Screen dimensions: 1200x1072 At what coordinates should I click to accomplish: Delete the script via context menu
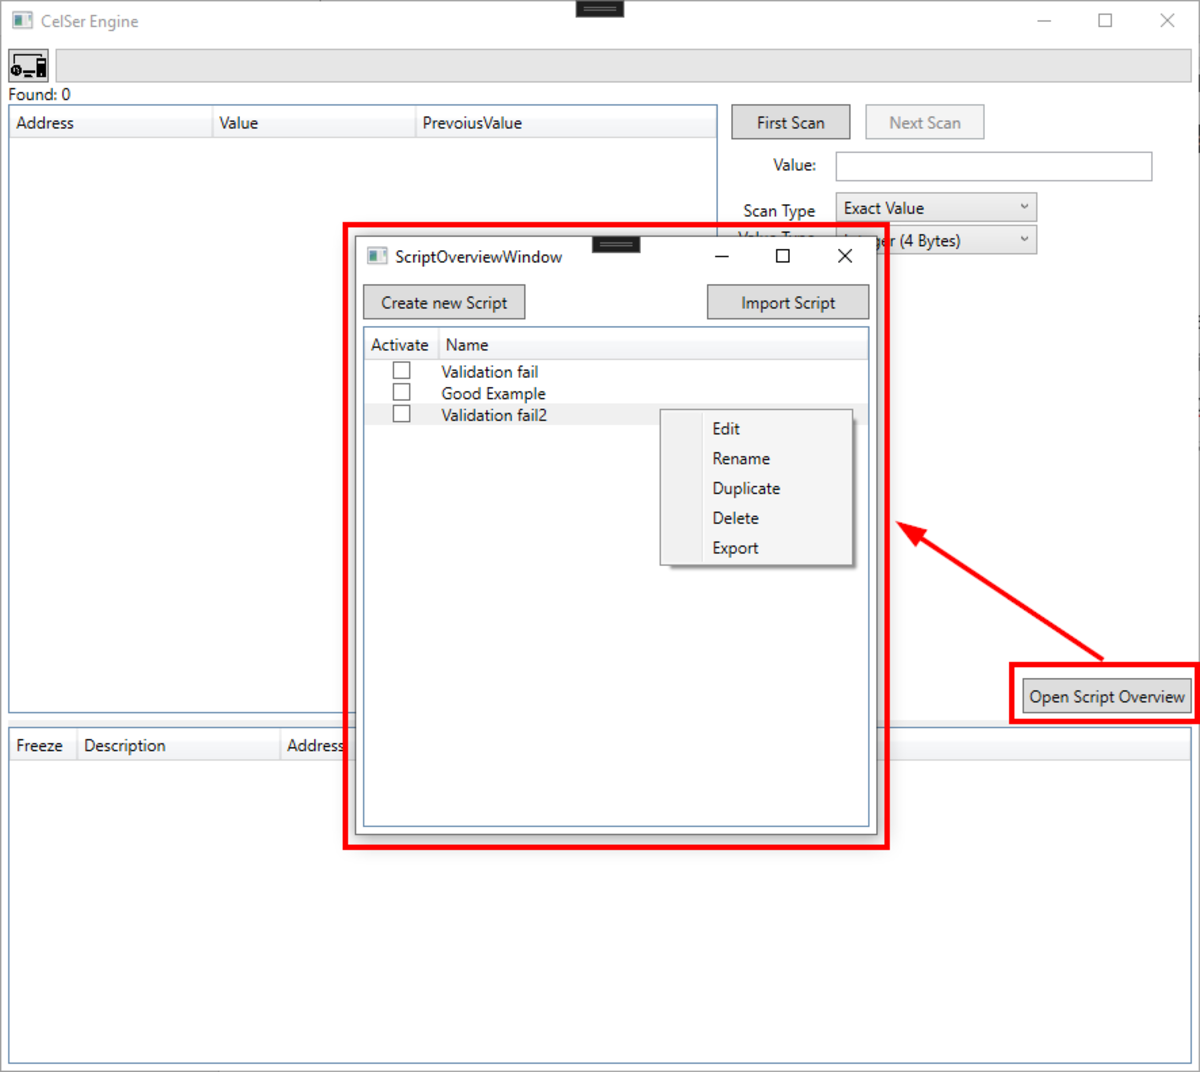coord(735,518)
